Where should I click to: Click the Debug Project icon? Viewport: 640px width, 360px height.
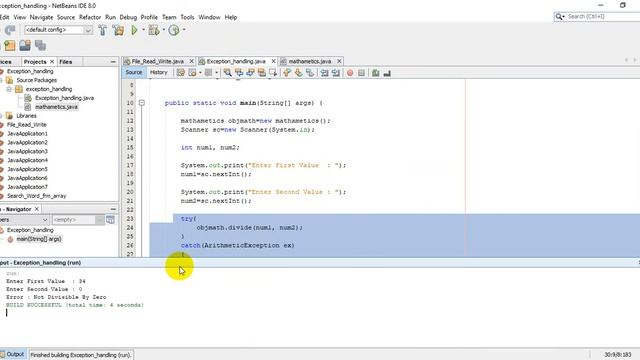[x=154, y=30]
